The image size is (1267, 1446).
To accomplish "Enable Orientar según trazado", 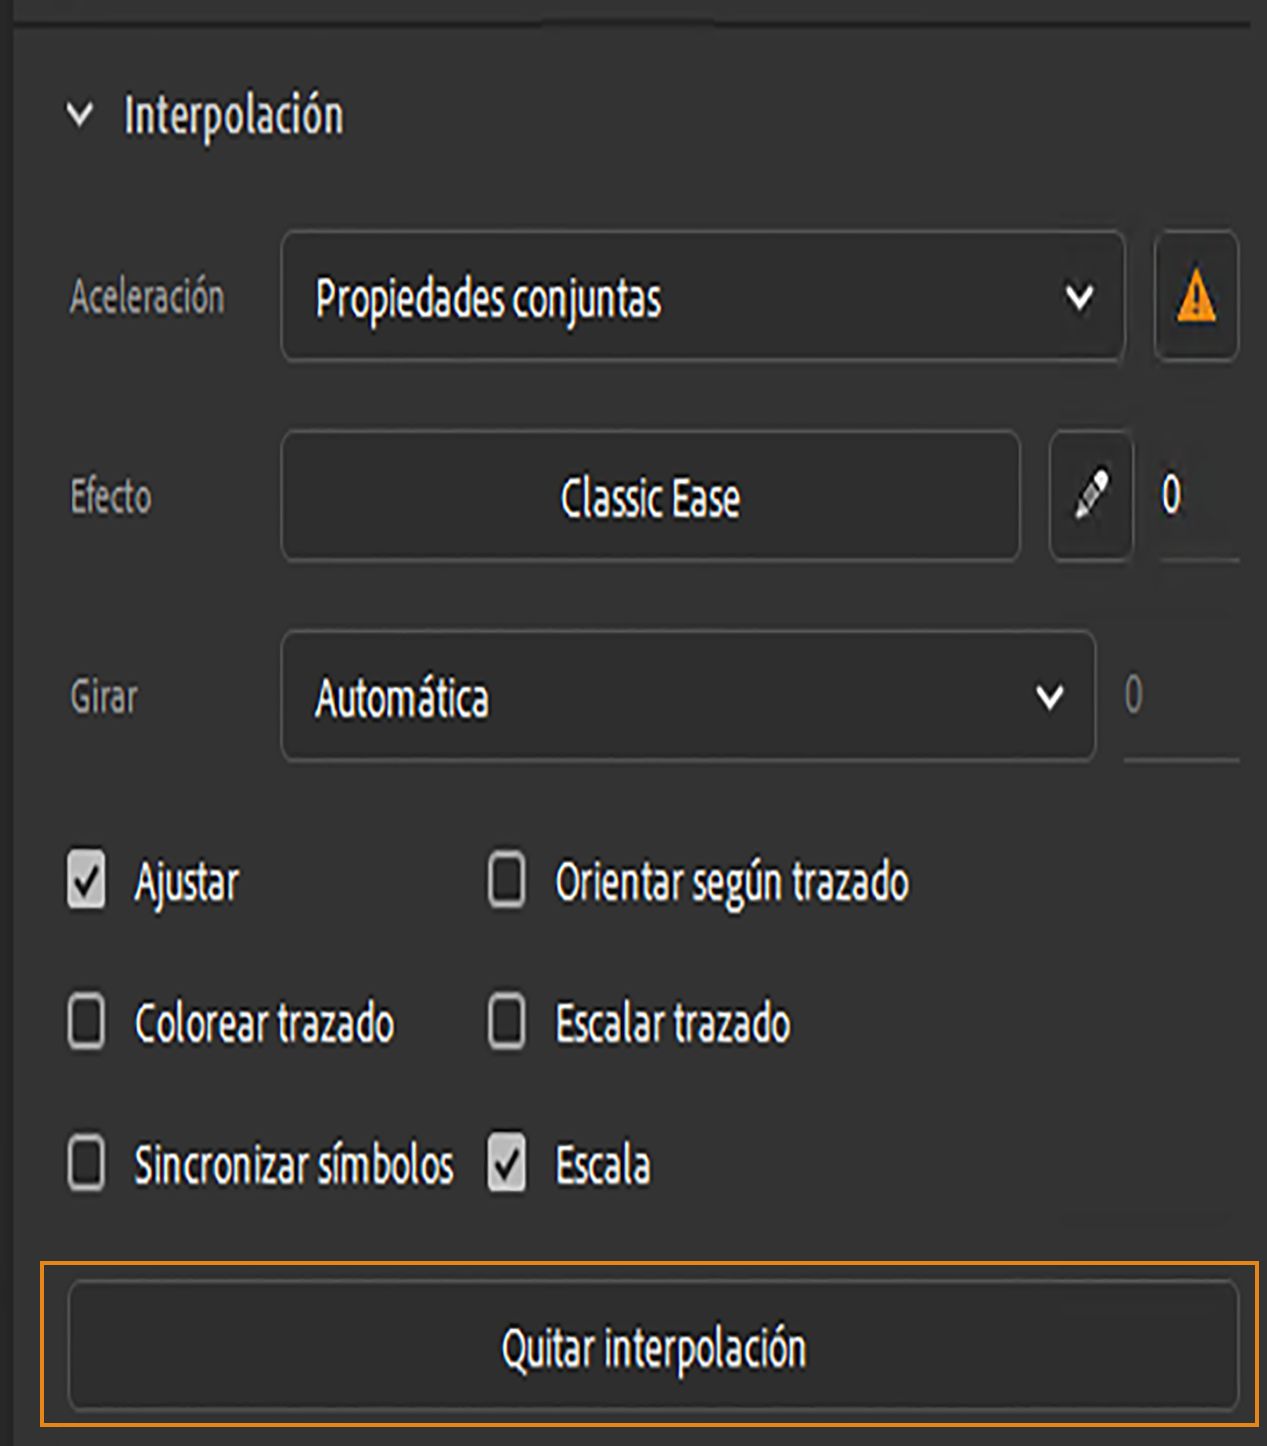I will tap(505, 882).
